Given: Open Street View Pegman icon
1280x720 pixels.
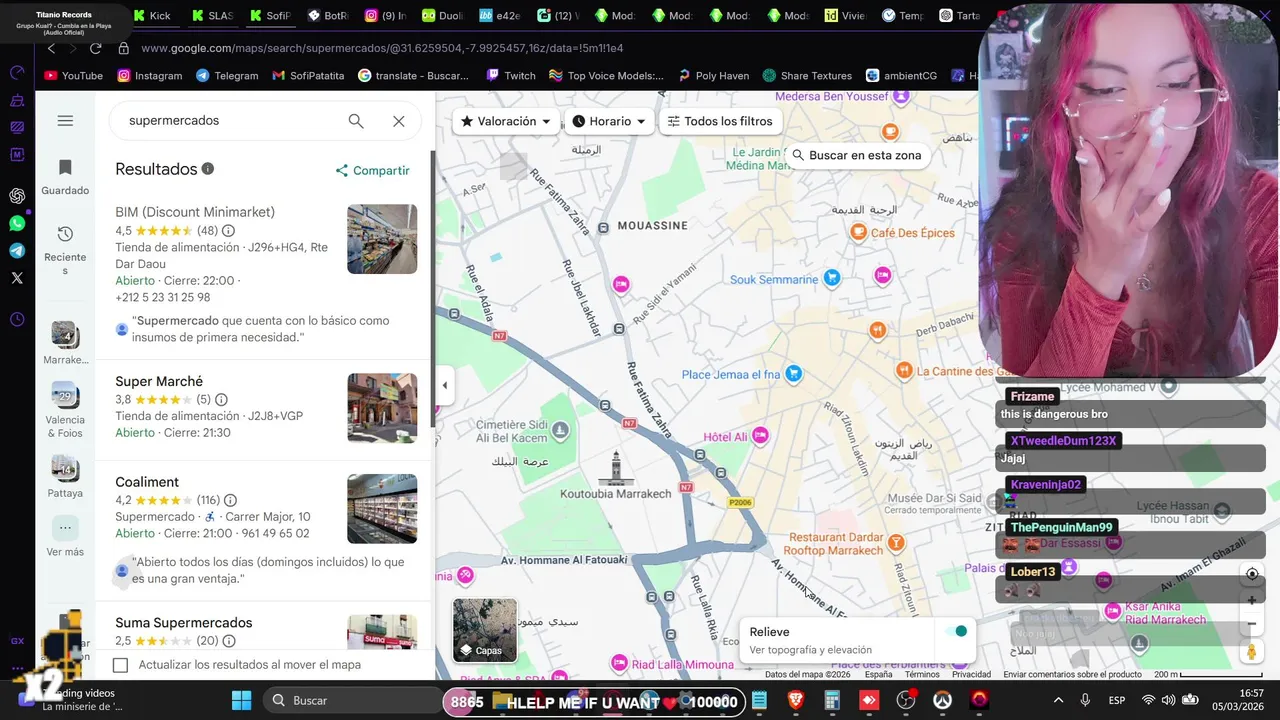Looking at the screenshot, I should [x=1251, y=652].
